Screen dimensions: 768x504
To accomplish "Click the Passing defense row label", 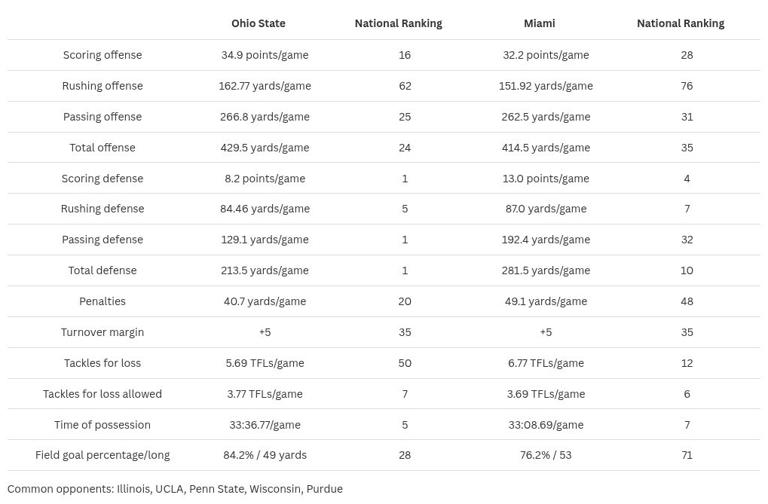I will 102,240.
